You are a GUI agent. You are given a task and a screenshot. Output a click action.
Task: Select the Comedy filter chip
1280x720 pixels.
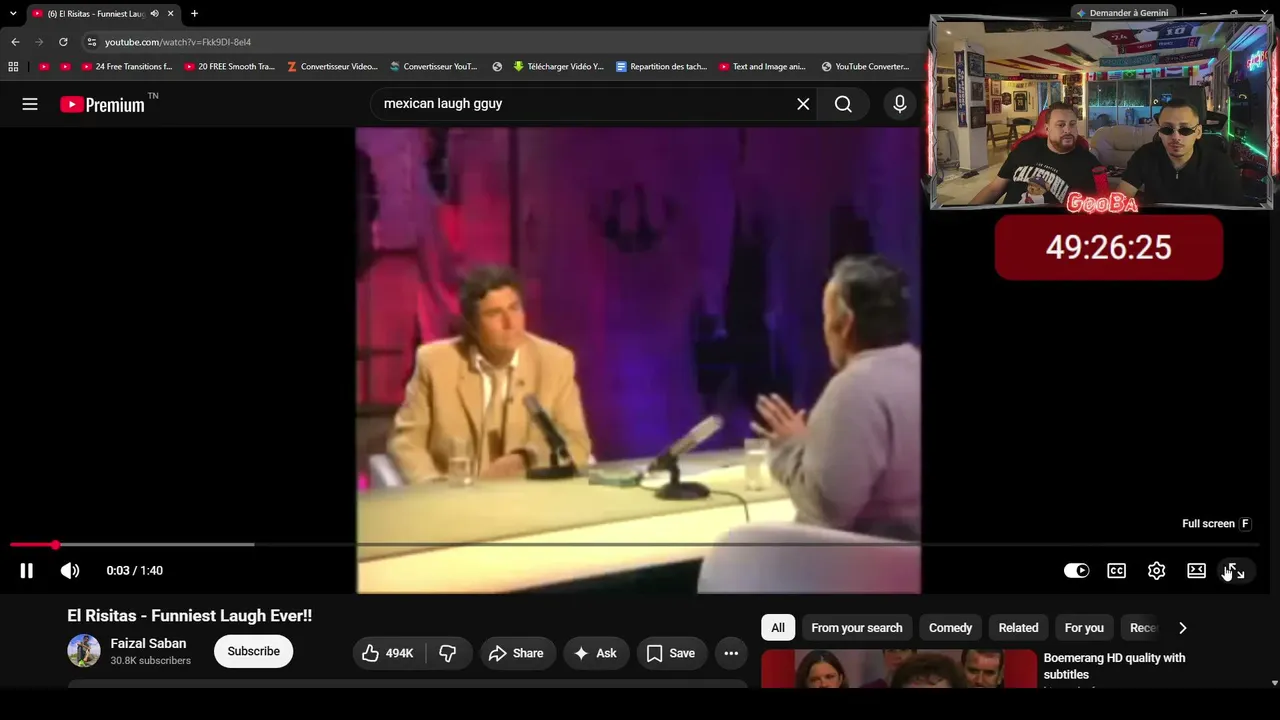coord(950,628)
